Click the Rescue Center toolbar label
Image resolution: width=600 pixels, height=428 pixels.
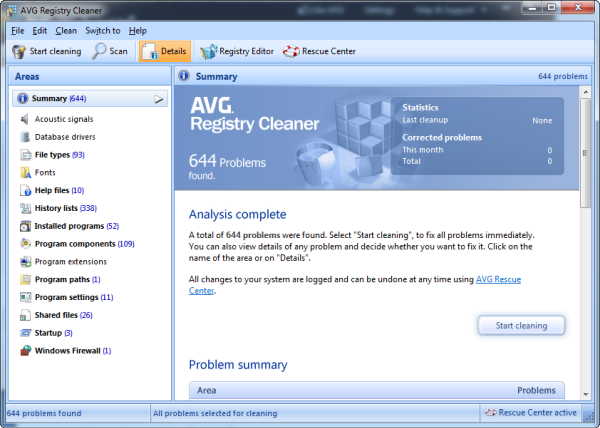pyautogui.click(x=329, y=51)
